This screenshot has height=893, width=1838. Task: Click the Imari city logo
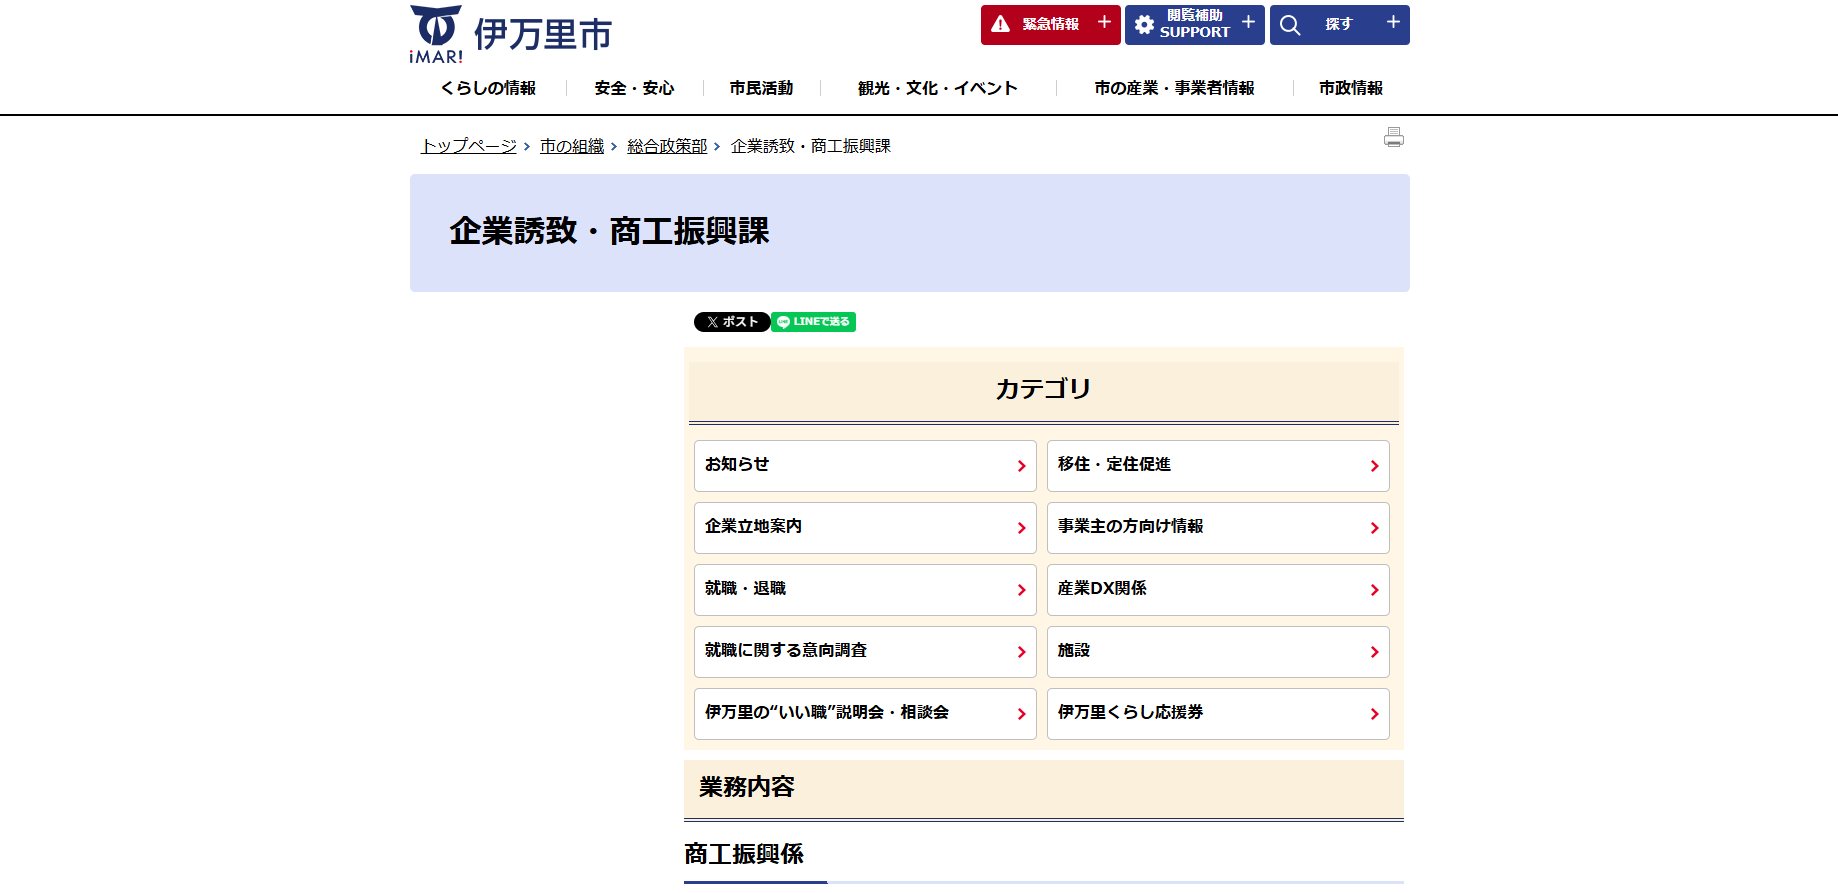coord(510,34)
